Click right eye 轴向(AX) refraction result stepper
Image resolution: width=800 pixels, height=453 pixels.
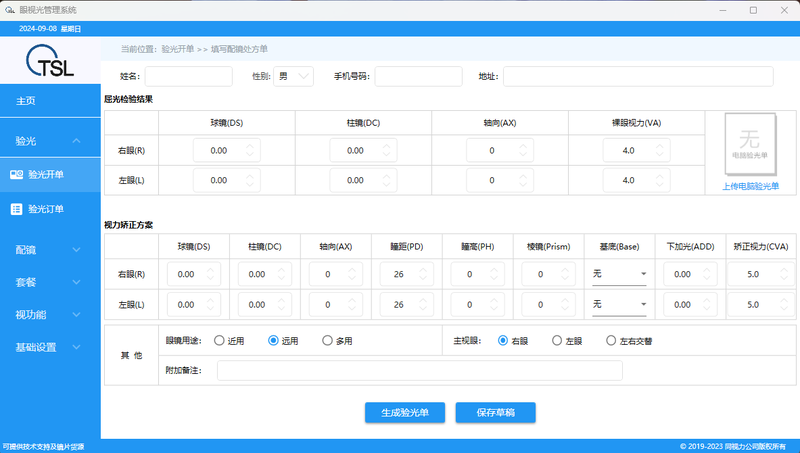500,150
